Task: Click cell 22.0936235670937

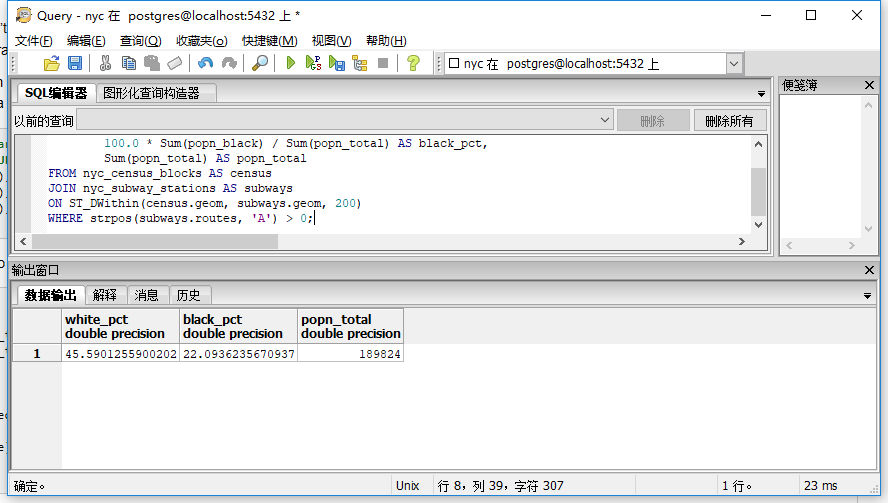Action: click(238, 354)
